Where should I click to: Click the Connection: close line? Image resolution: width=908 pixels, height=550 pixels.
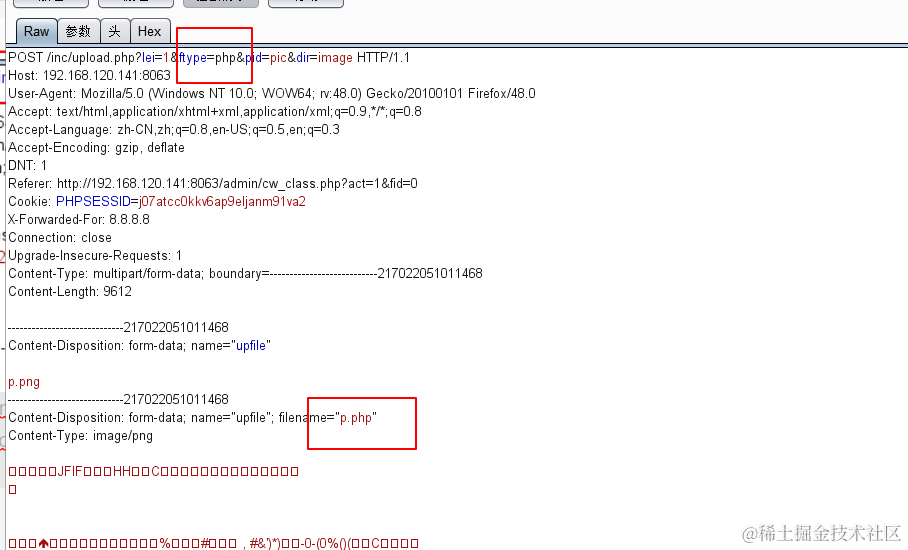coord(60,237)
